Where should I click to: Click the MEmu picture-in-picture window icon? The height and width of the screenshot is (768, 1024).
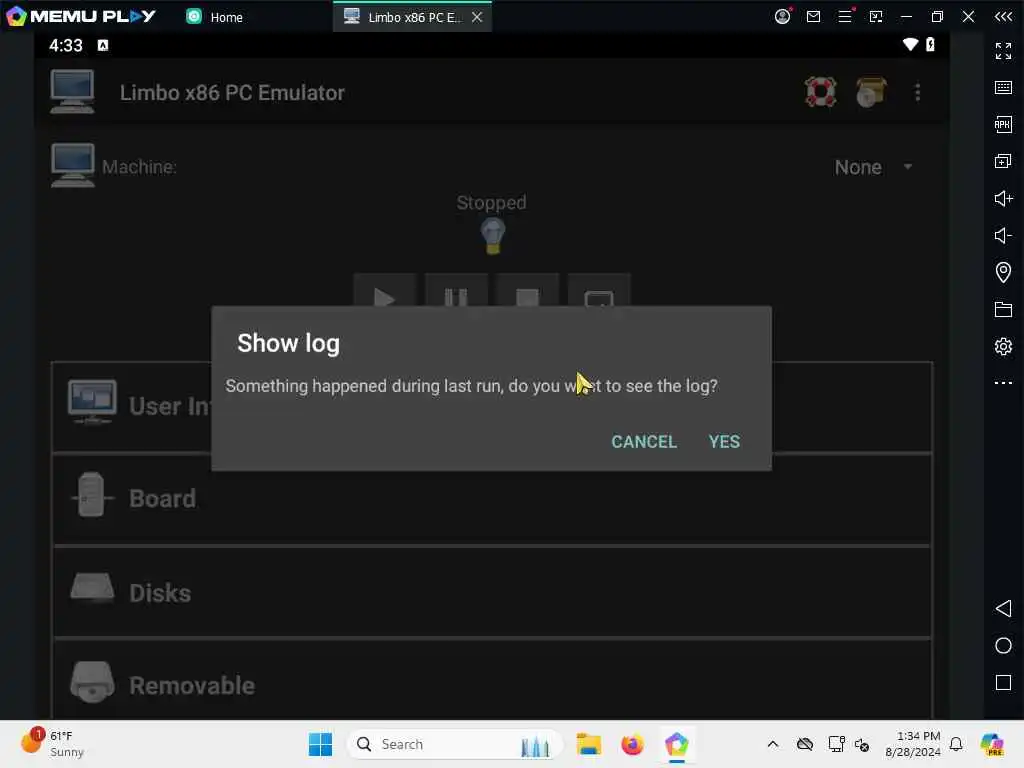click(x=876, y=16)
